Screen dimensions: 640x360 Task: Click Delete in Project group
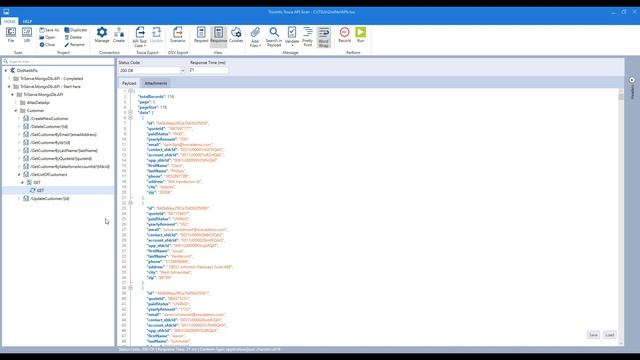pyautogui.click(x=73, y=37)
